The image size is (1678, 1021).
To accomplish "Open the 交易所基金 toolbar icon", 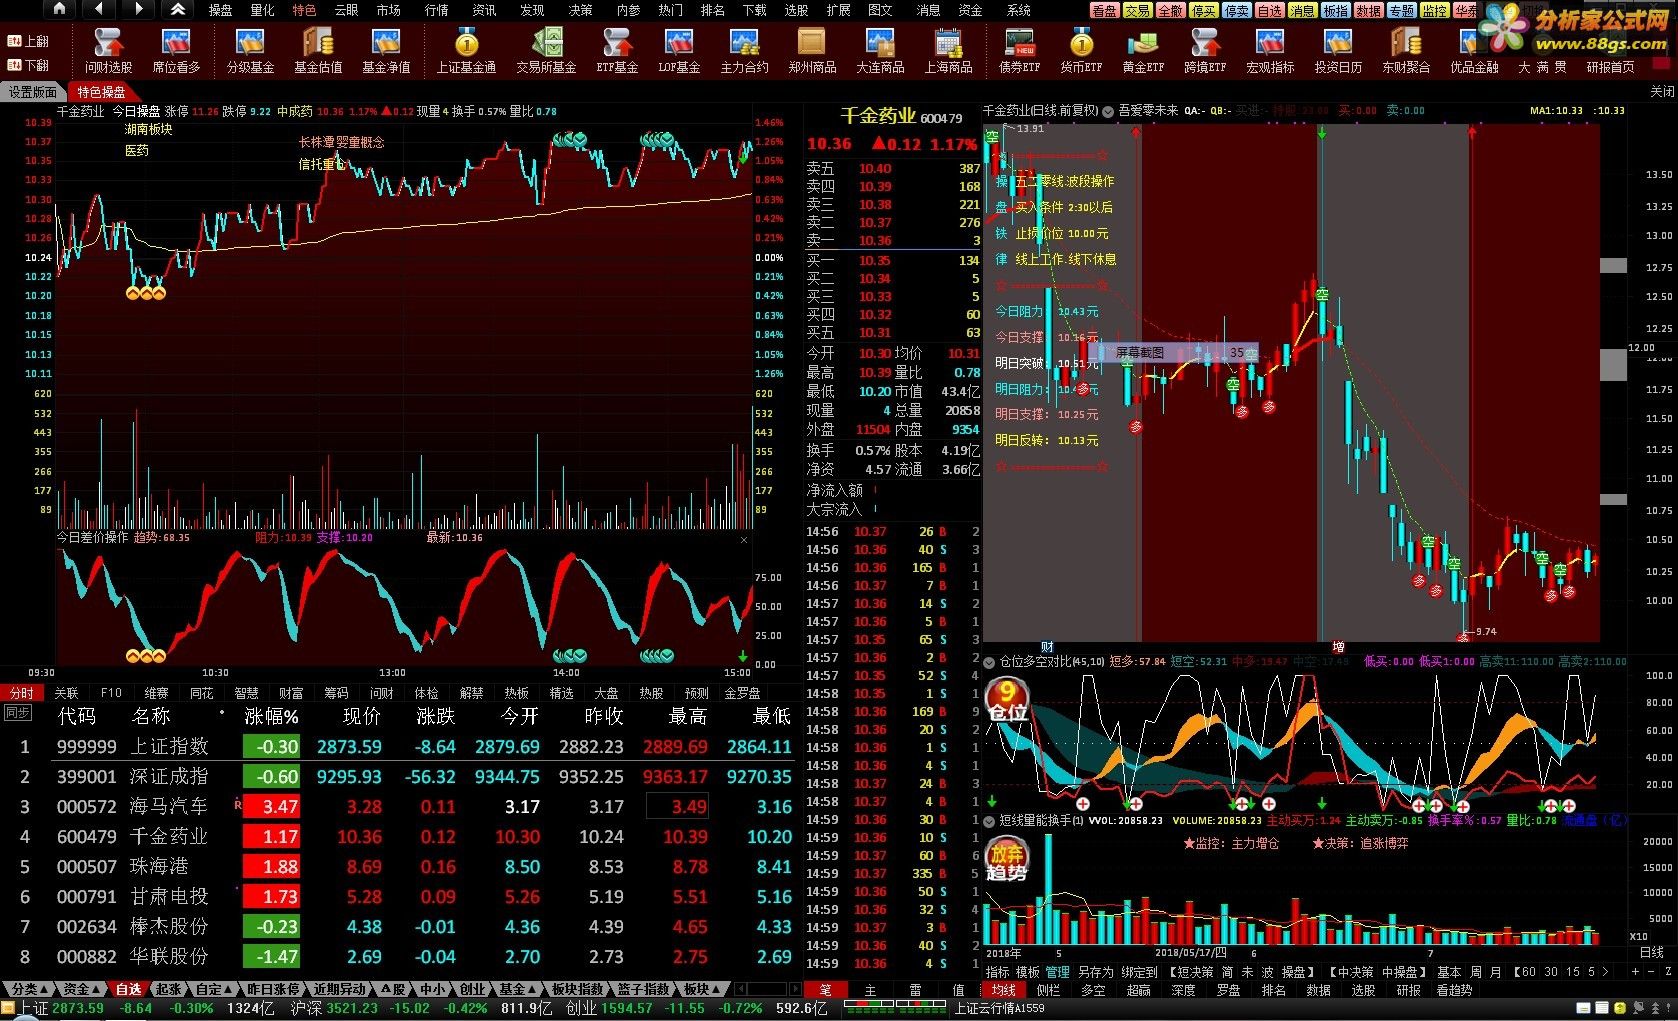I will 546,50.
